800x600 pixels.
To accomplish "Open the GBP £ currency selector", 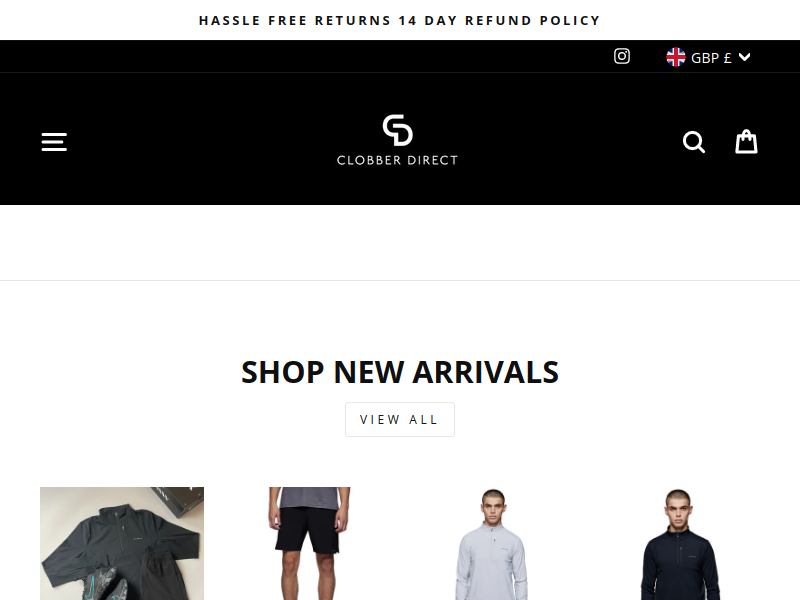I will (708, 57).
